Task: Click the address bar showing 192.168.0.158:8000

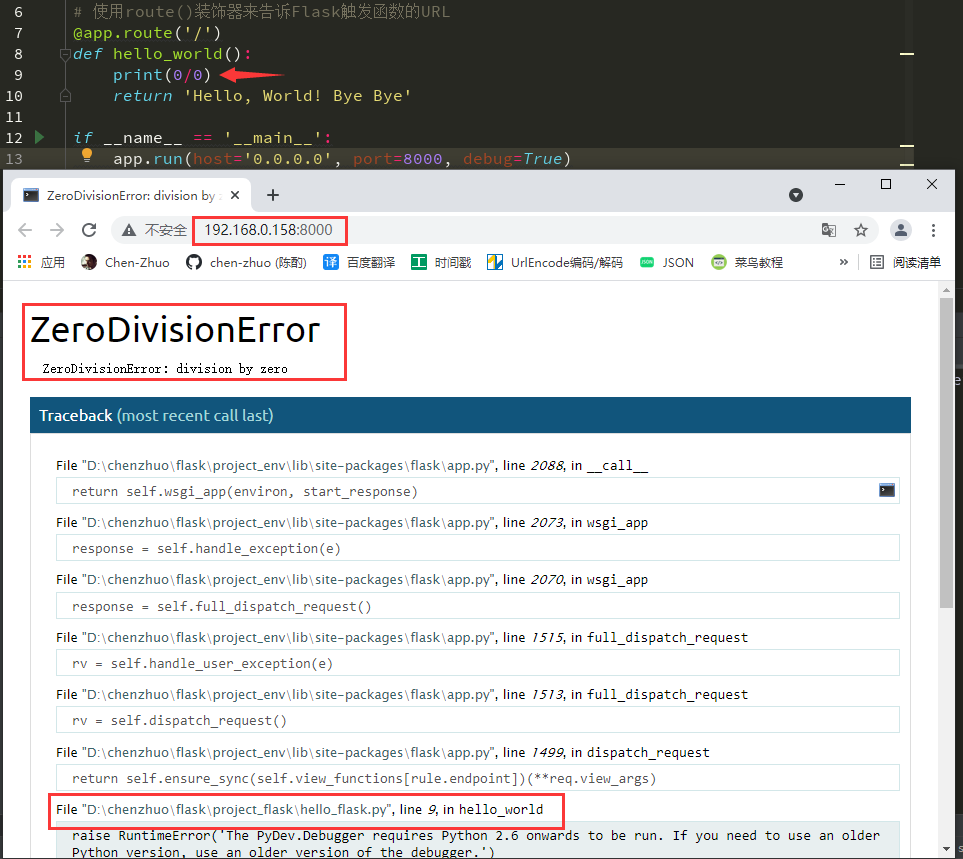Action: click(500, 230)
